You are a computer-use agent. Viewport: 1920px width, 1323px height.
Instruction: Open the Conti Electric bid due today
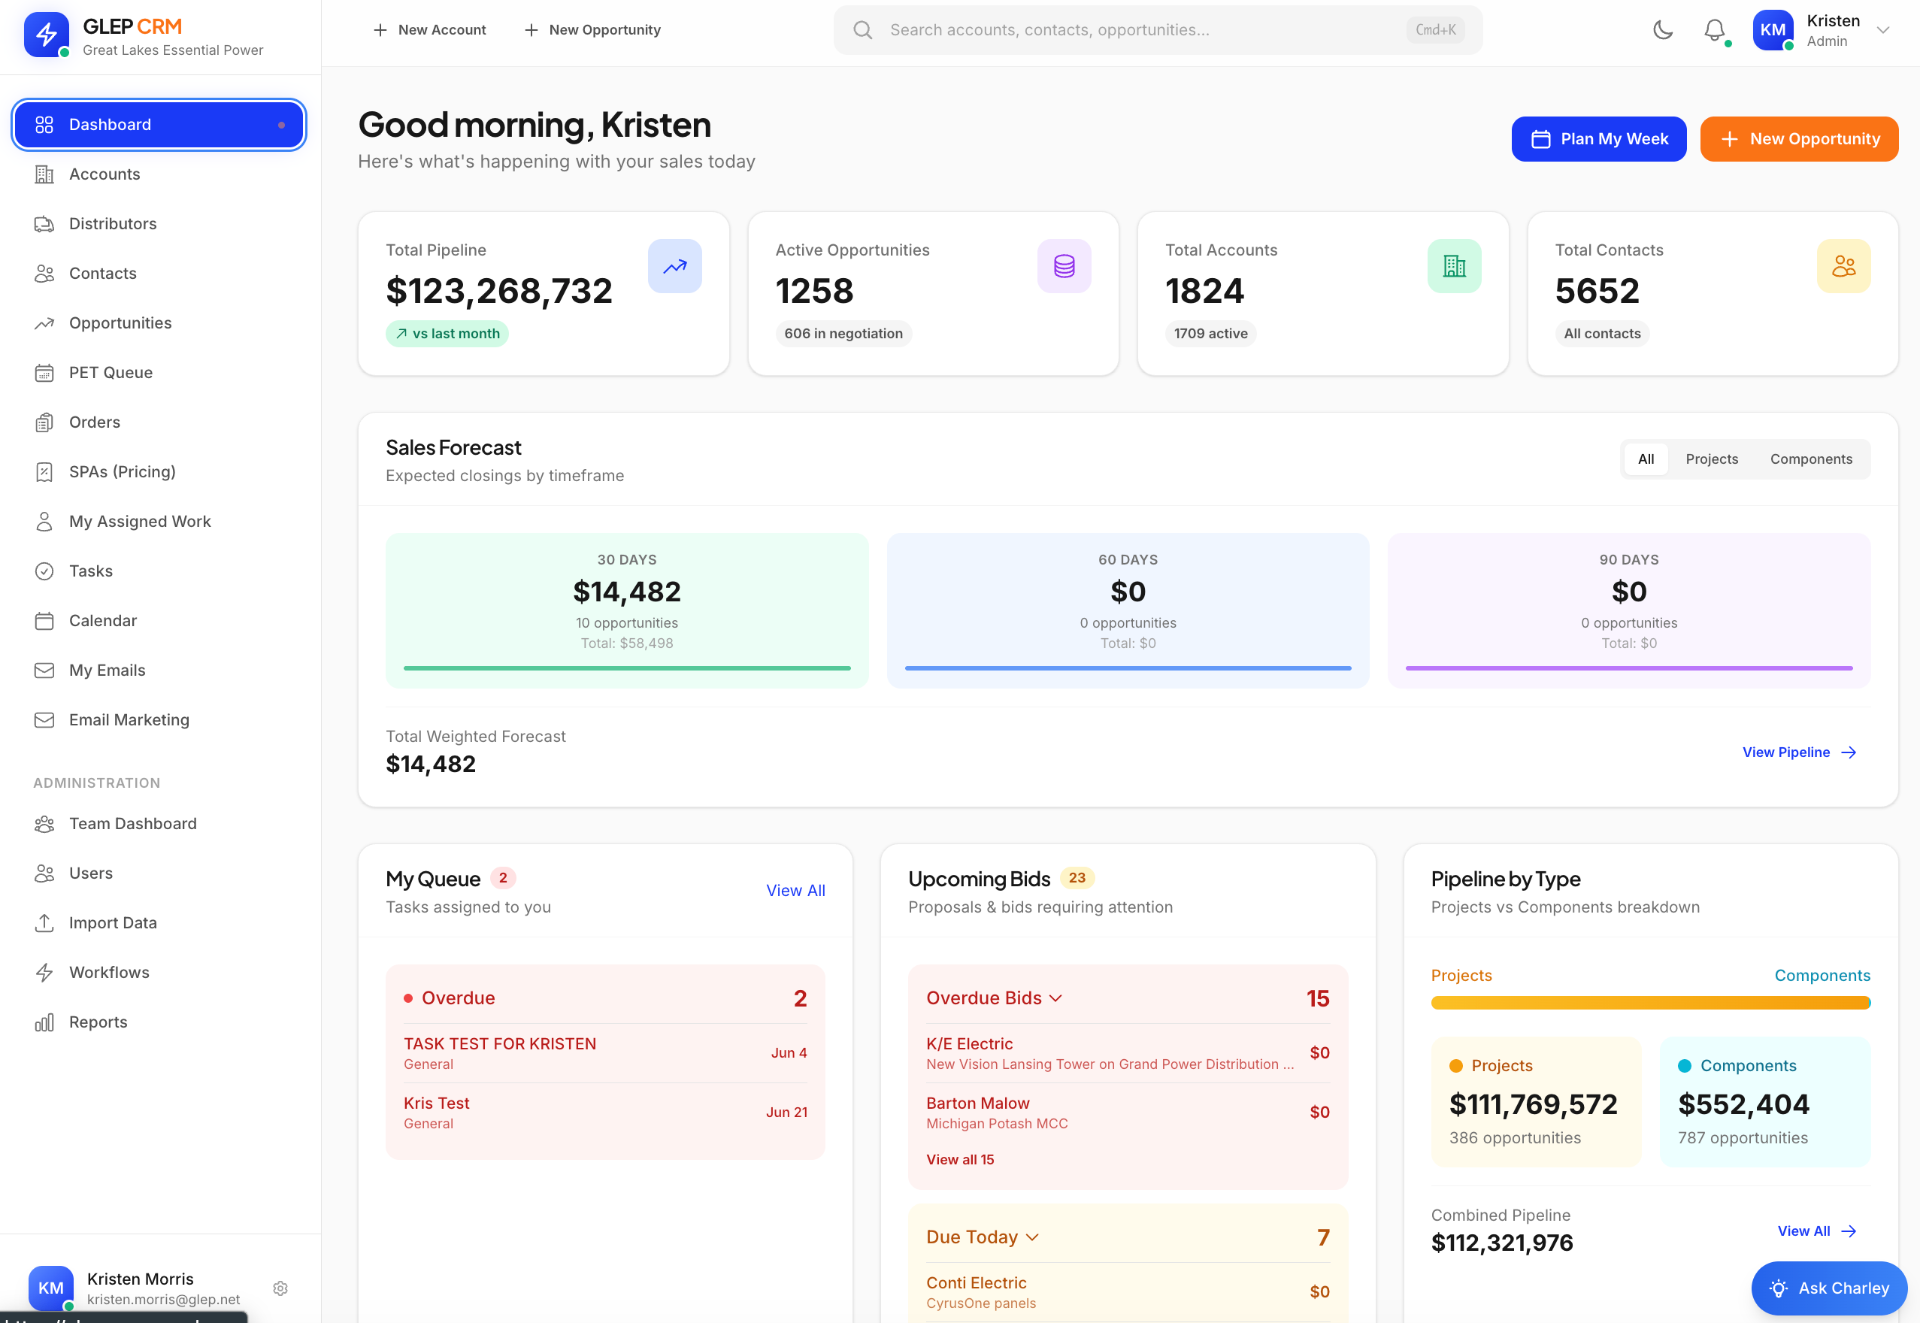tap(1128, 1292)
